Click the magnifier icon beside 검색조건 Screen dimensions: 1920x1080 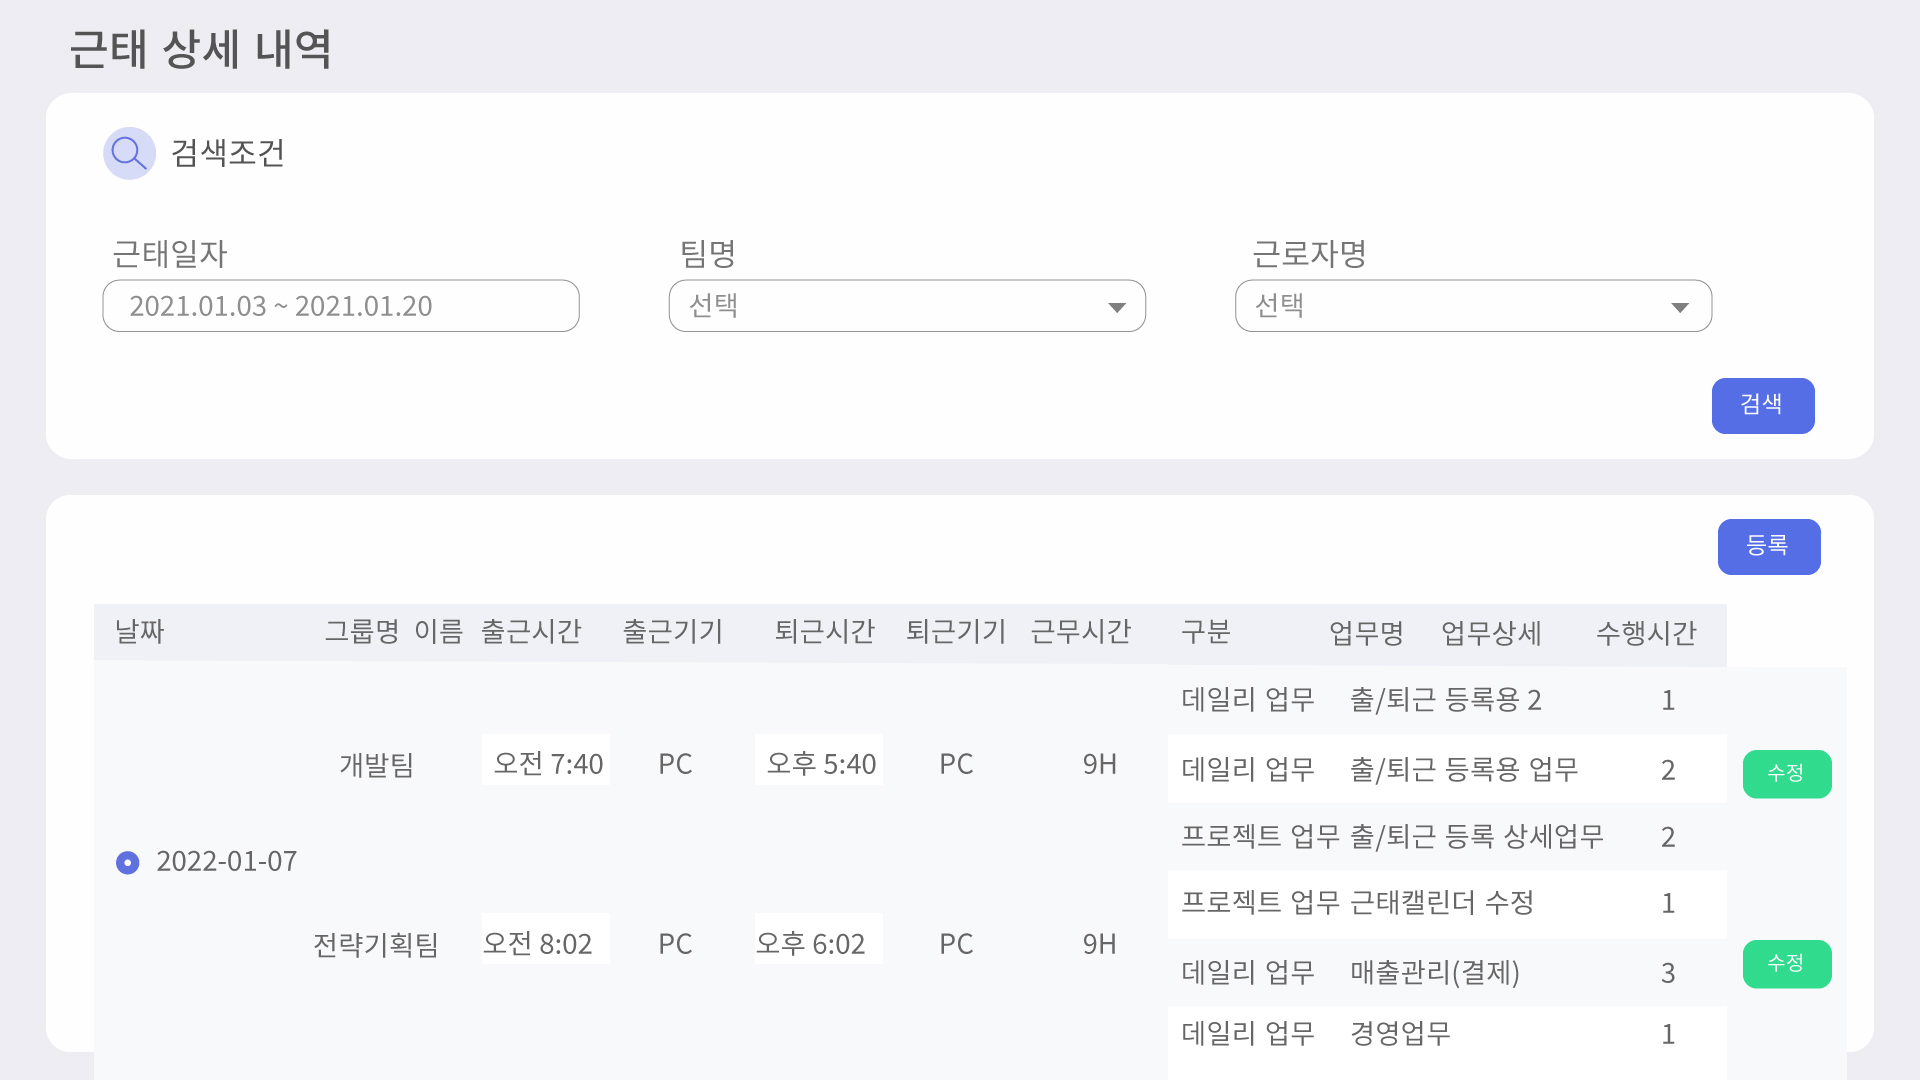tap(129, 153)
